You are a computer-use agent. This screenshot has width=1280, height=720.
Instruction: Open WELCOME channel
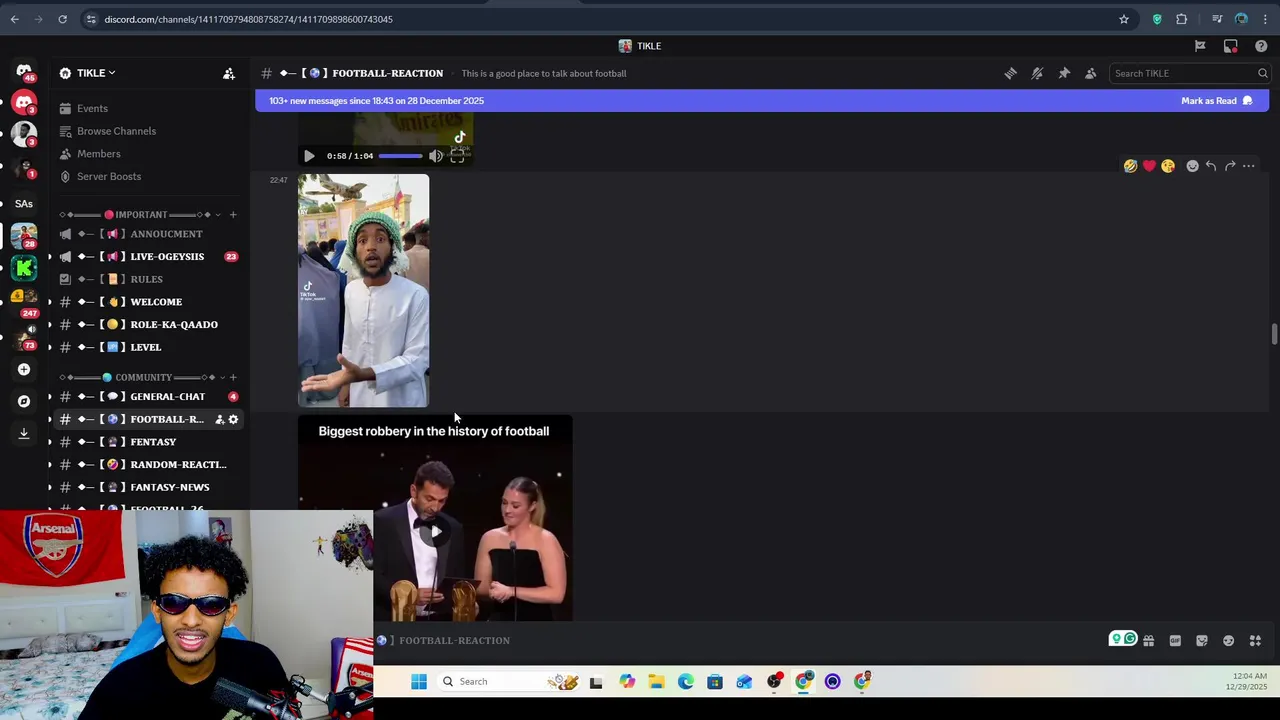pos(148,302)
